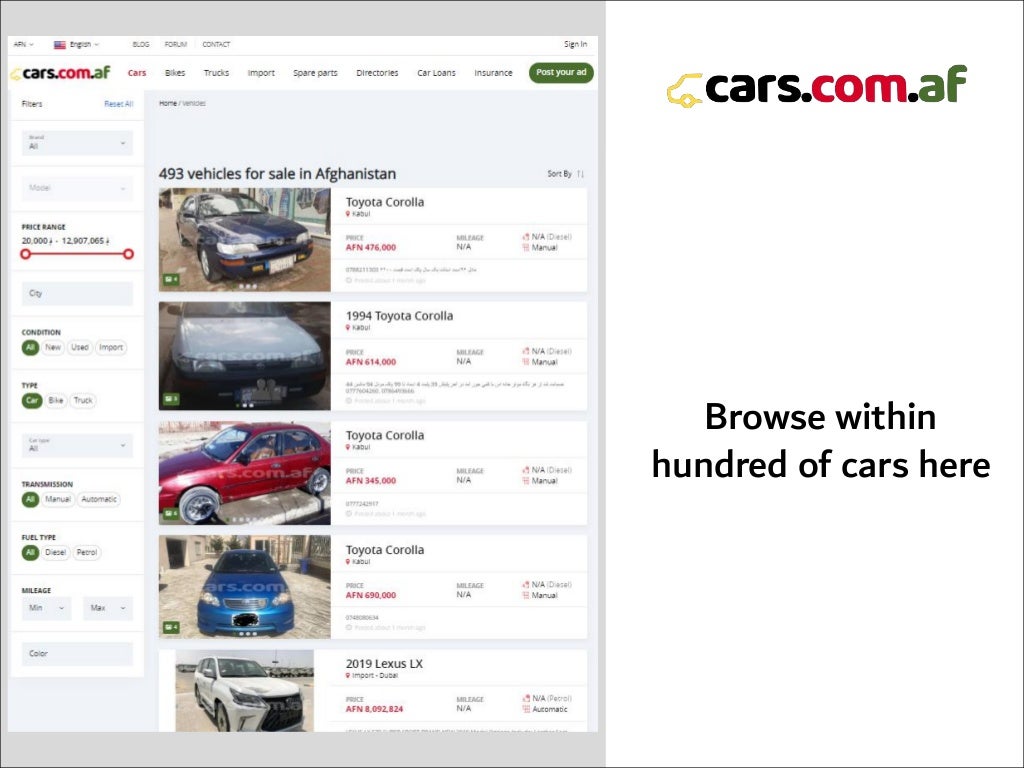1024x768 pixels.
Task: Open the AFN currency dropdown
Action: (24, 45)
